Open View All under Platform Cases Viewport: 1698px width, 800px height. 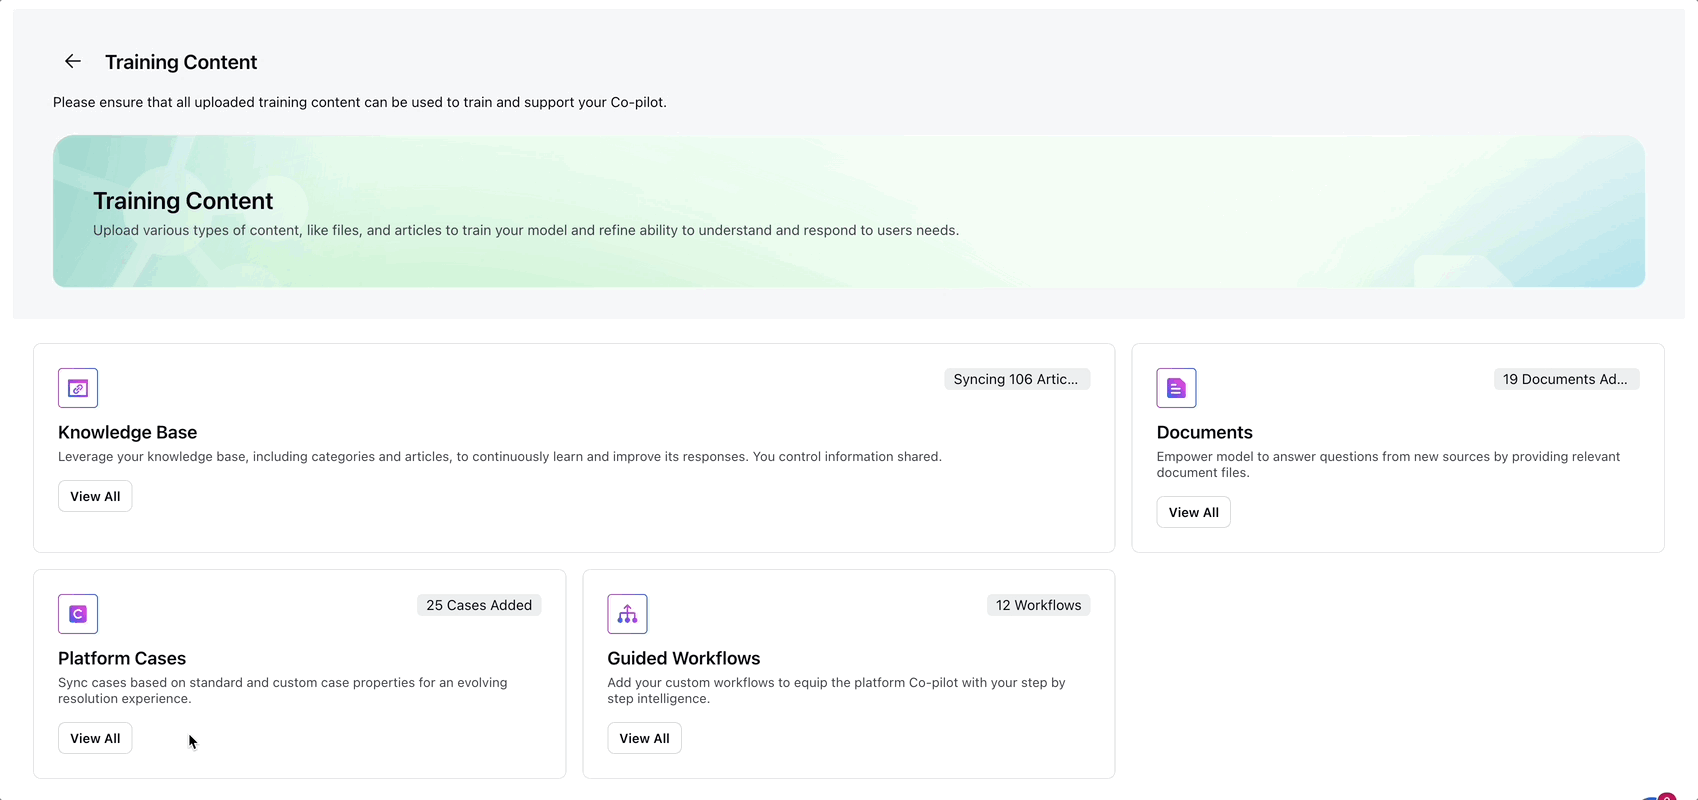click(95, 738)
